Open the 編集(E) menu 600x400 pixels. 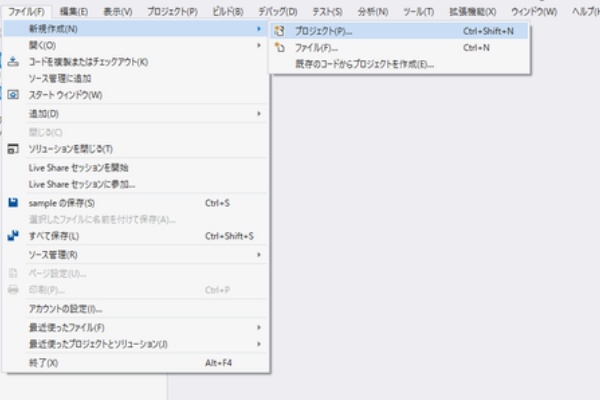(74, 12)
